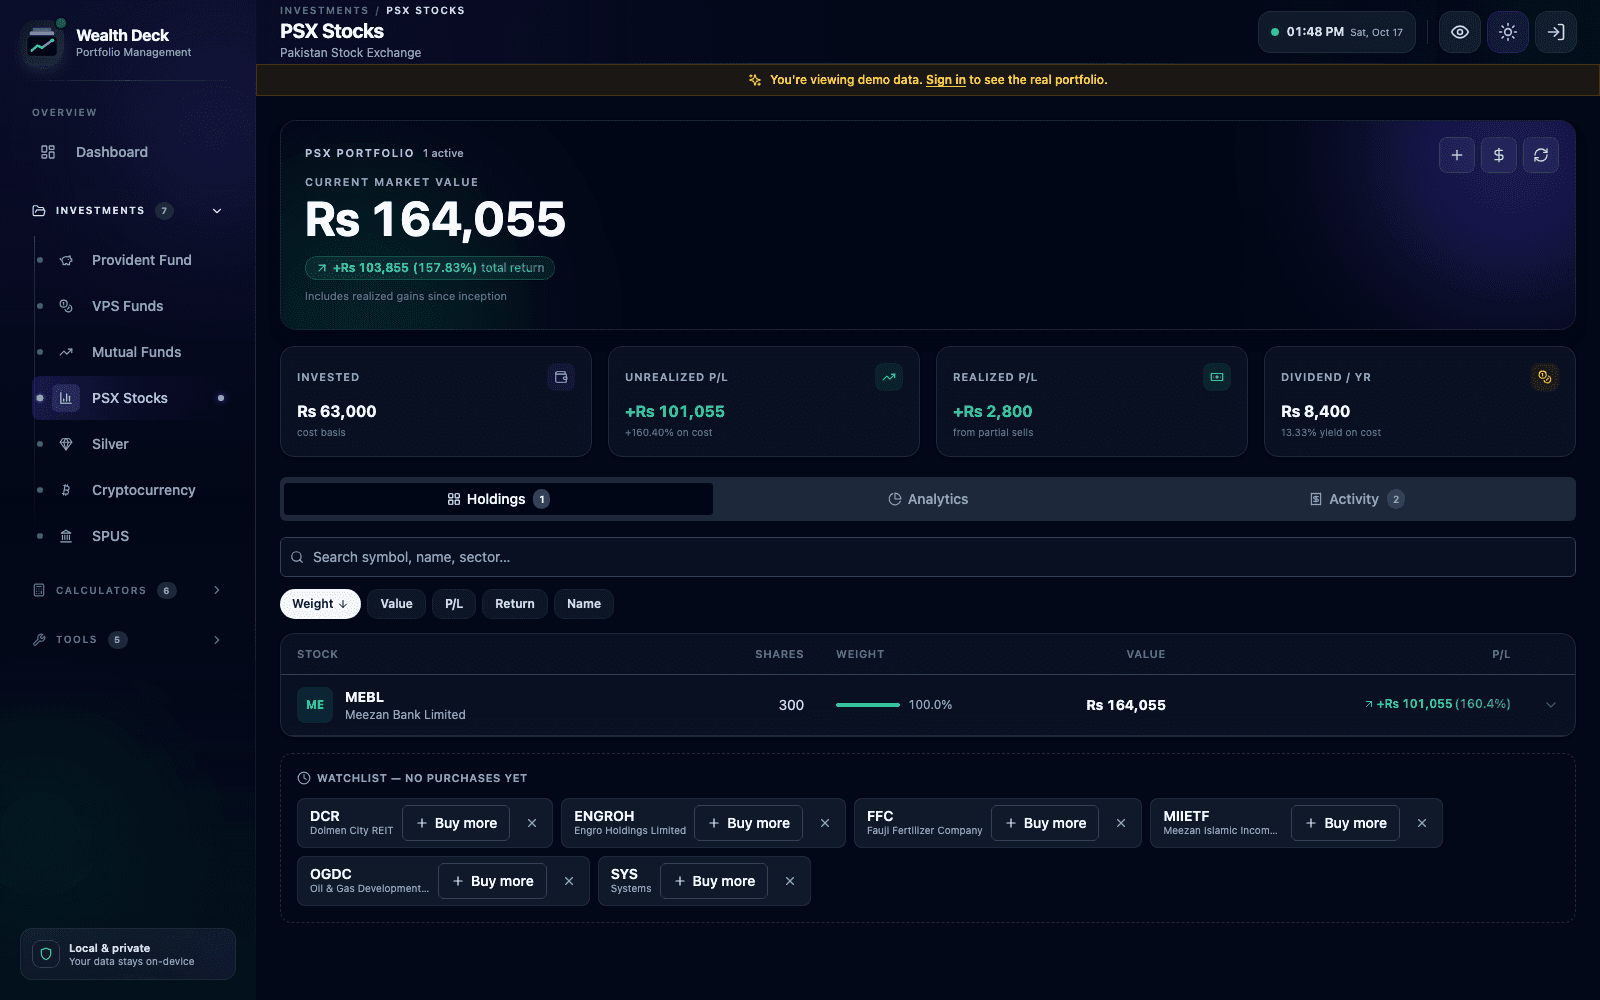1600x1000 pixels.
Task: Click the dollar sign currency icon
Action: pyautogui.click(x=1498, y=155)
